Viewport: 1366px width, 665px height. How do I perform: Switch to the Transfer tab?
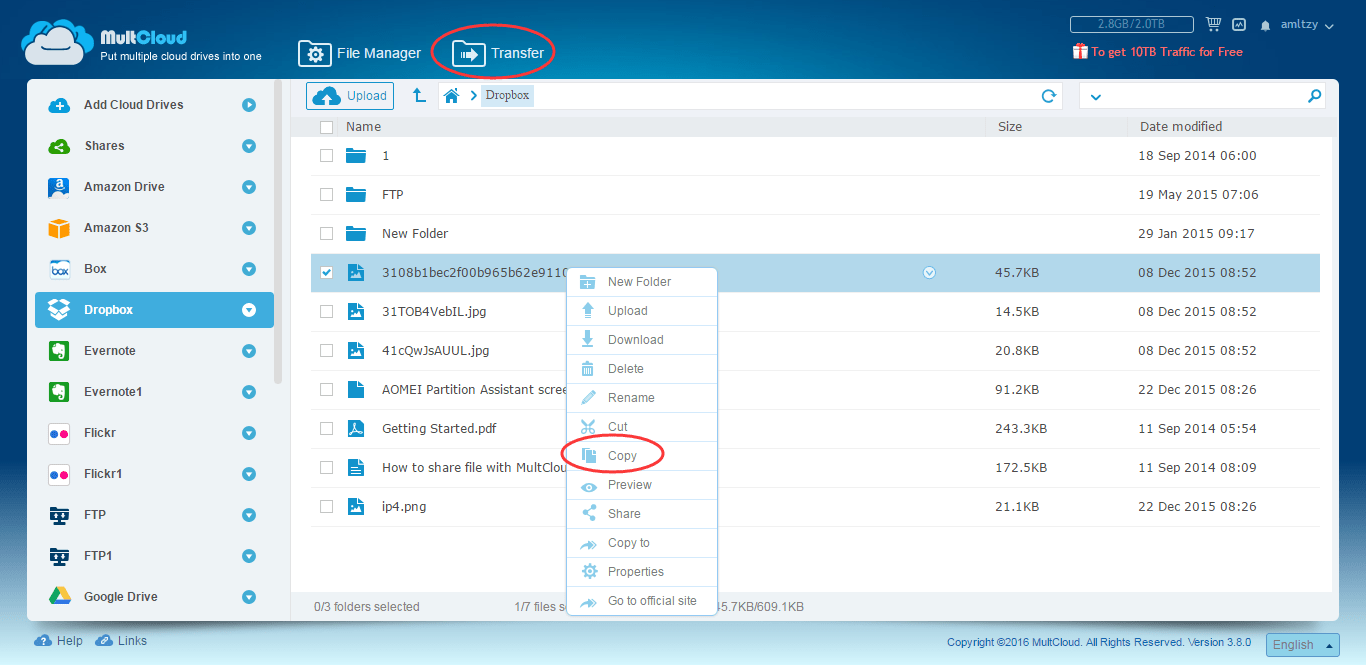point(493,52)
